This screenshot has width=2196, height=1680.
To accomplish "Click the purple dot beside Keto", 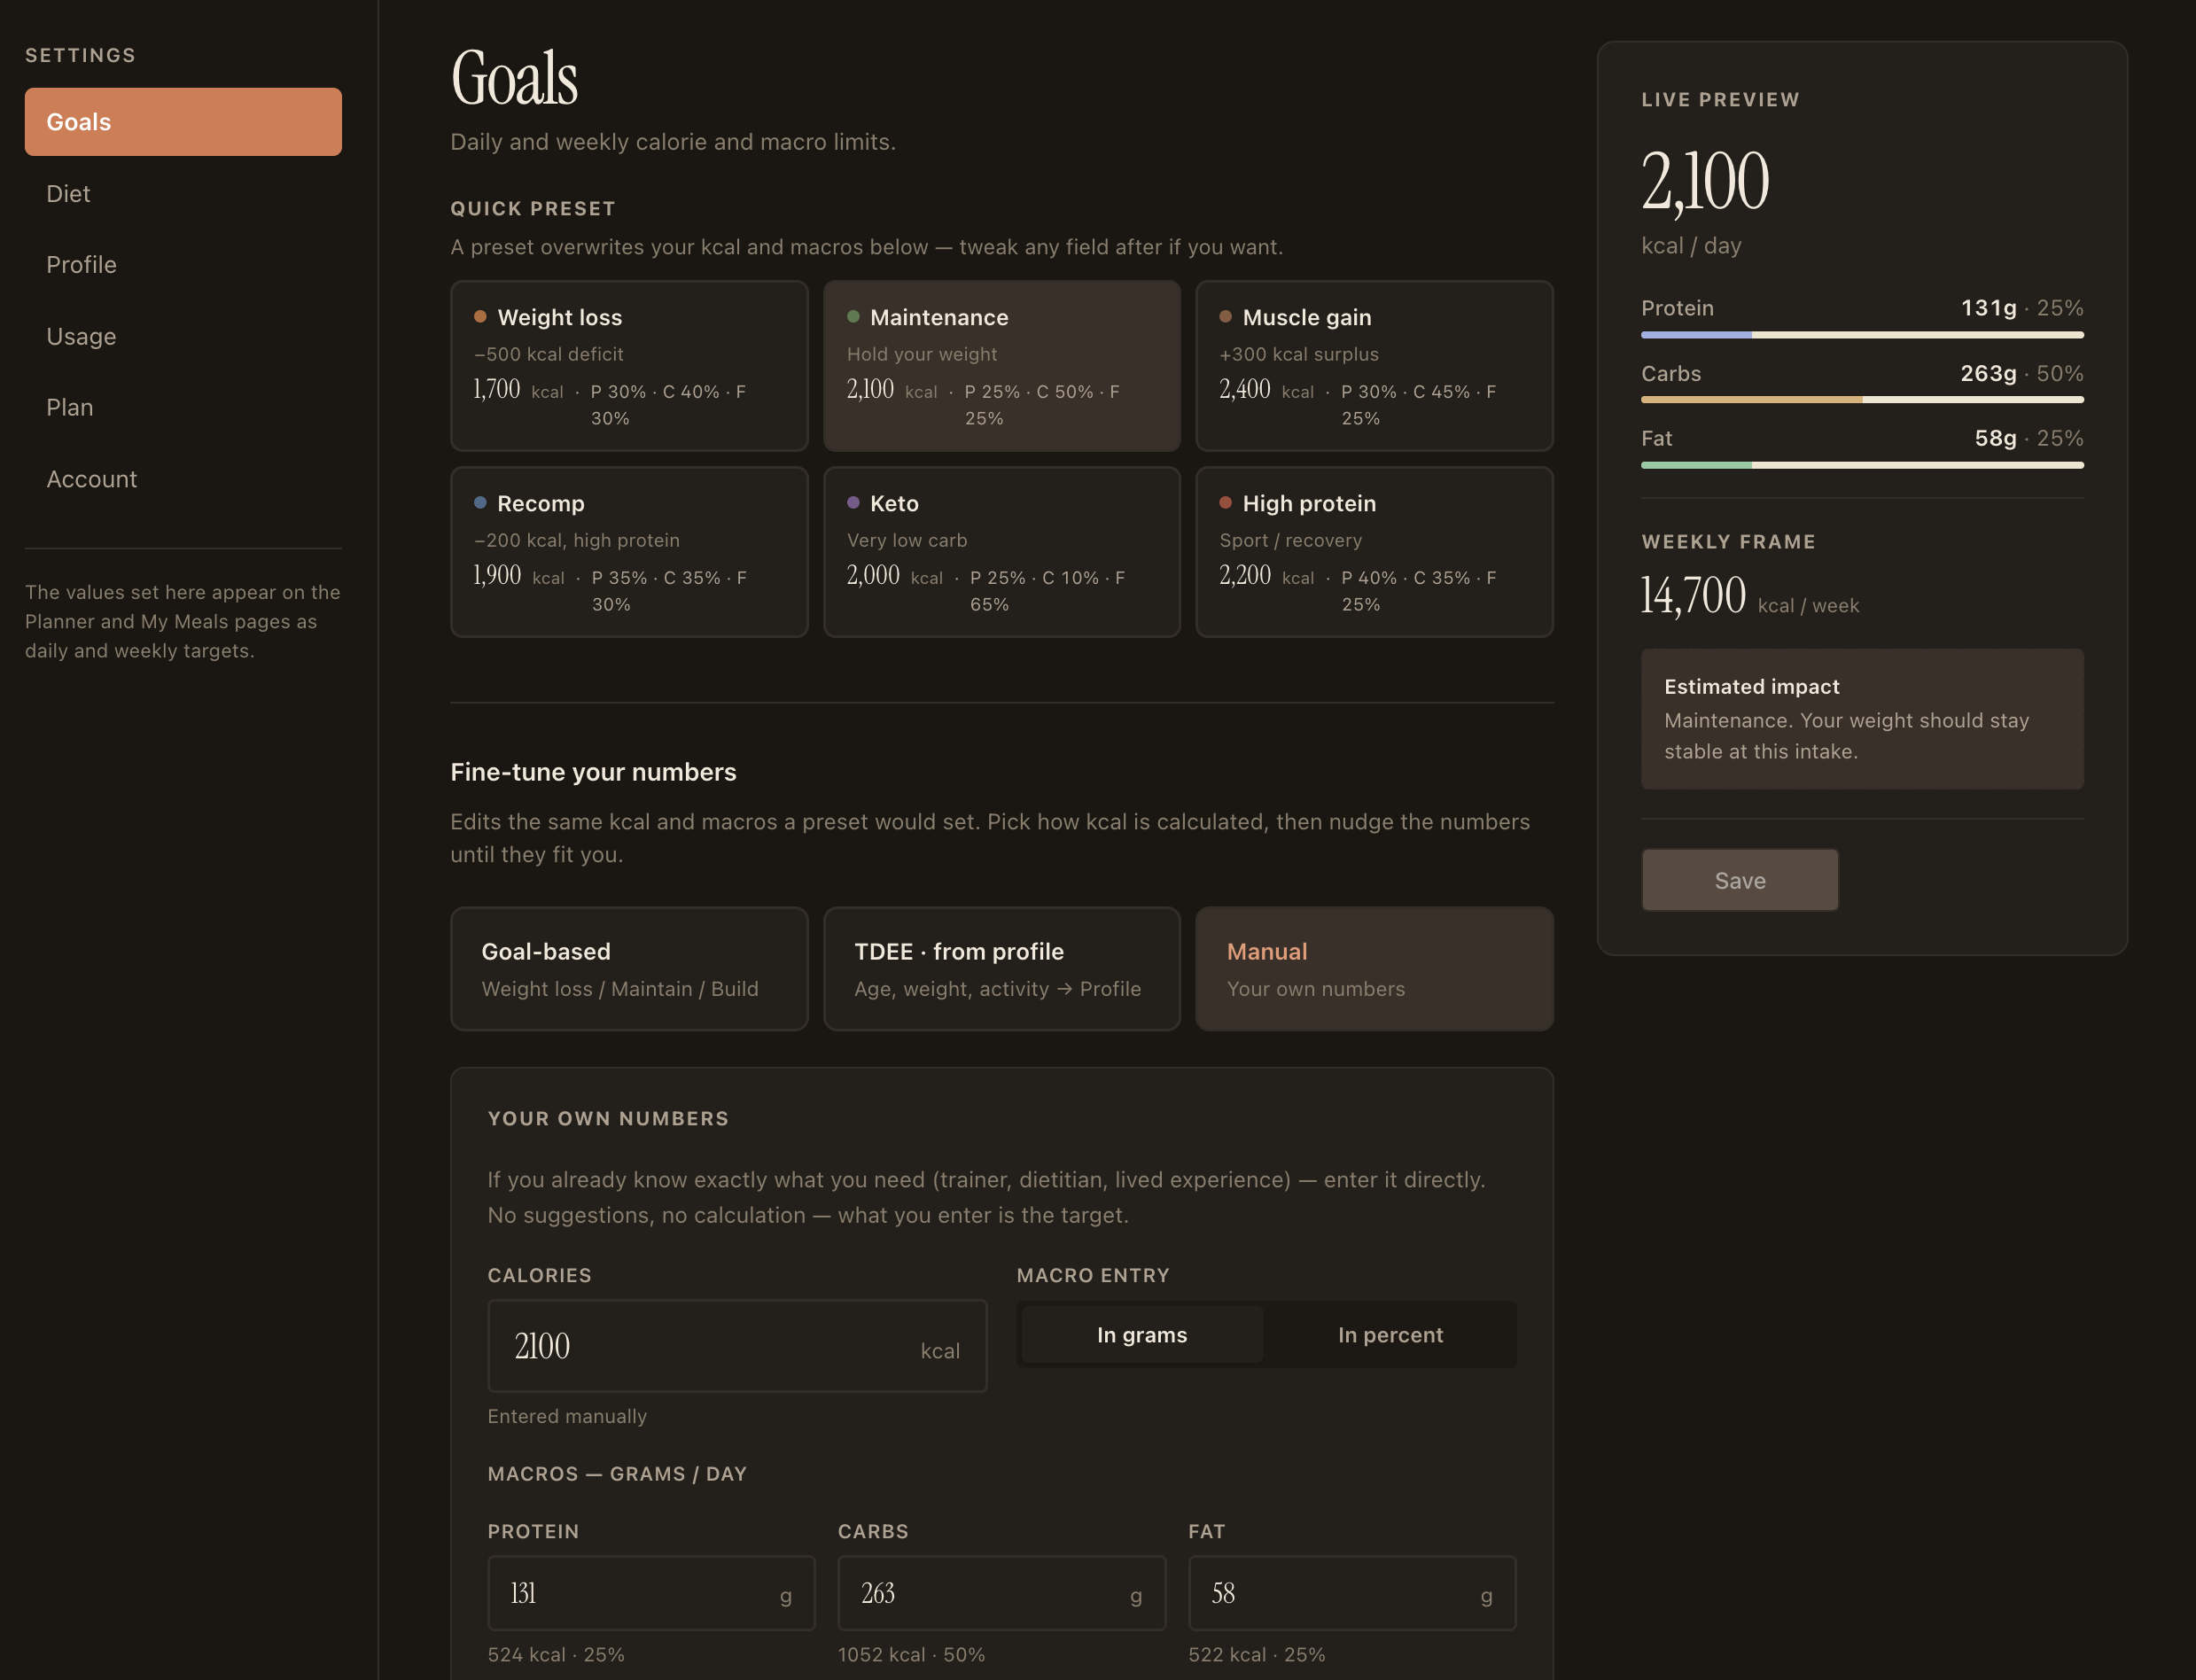I will (853, 503).
